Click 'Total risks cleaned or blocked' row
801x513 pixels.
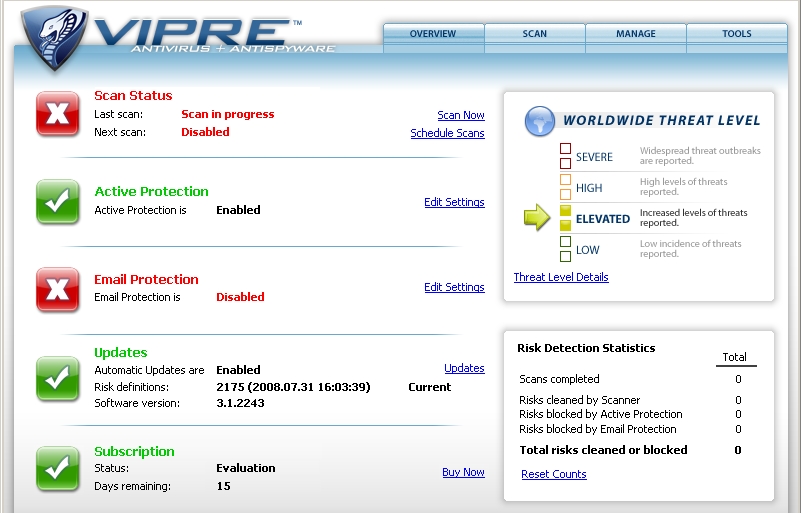[x=630, y=450]
